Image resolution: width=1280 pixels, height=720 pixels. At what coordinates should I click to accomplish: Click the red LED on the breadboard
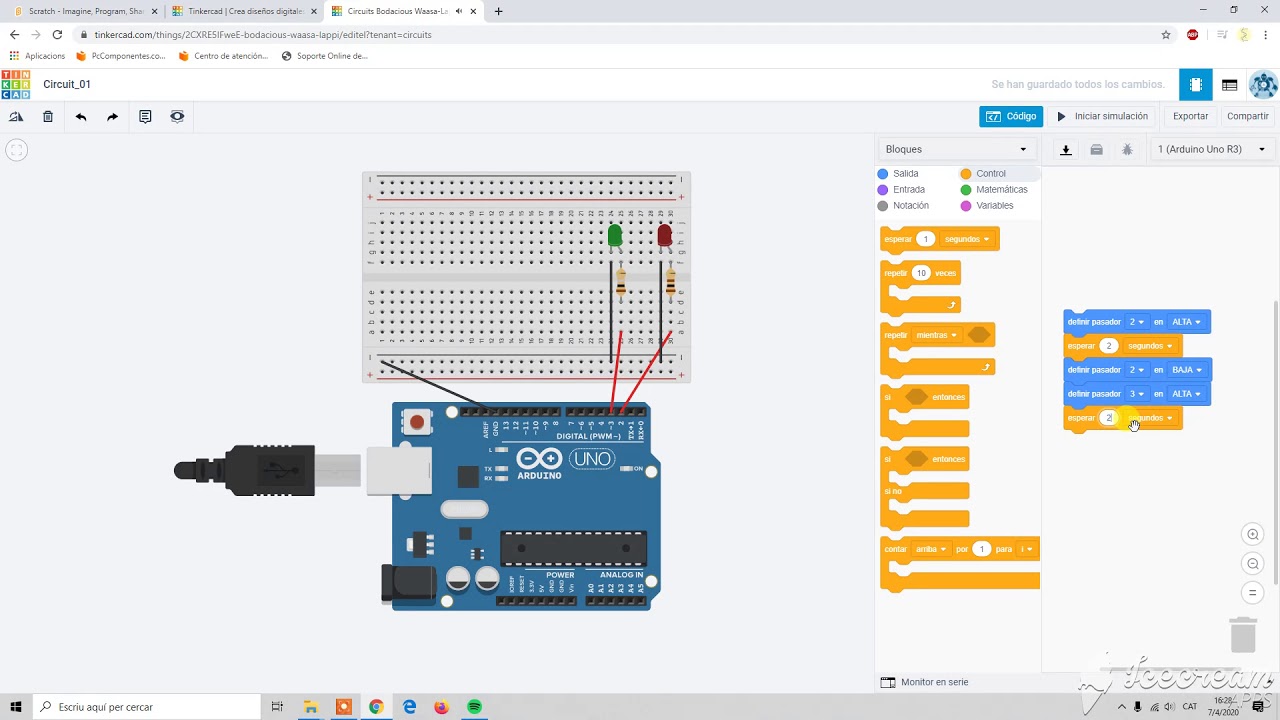[665, 236]
